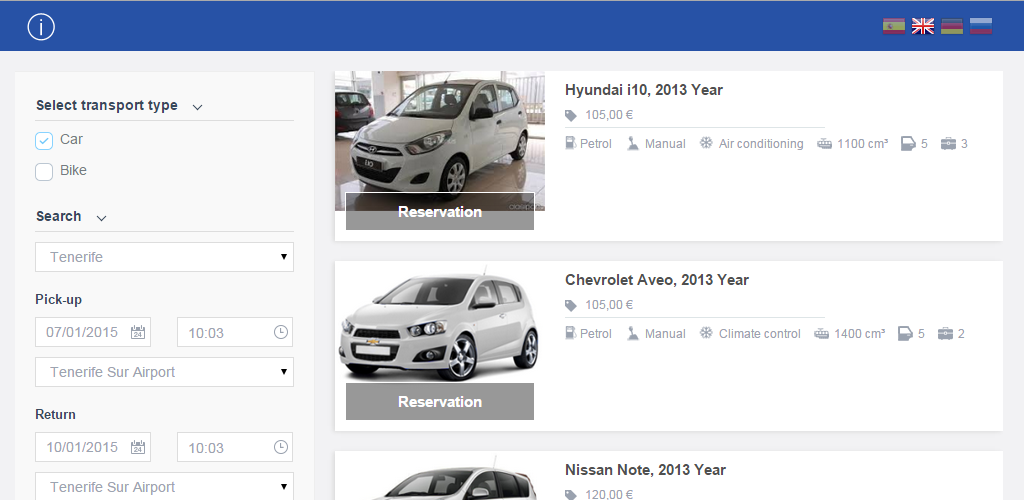Click Nissan Note price 120,00 €
The width and height of the screenshot is (1024, 500).
(609, 494)
